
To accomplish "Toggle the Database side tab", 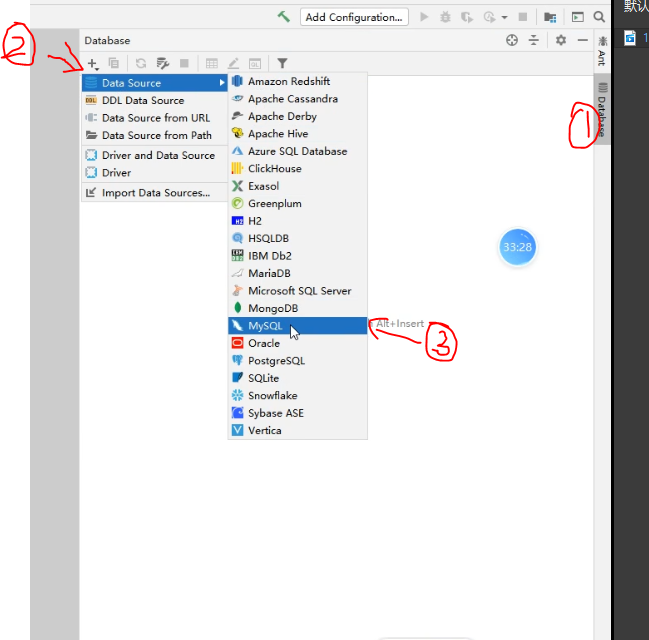I will pos(602,109).
